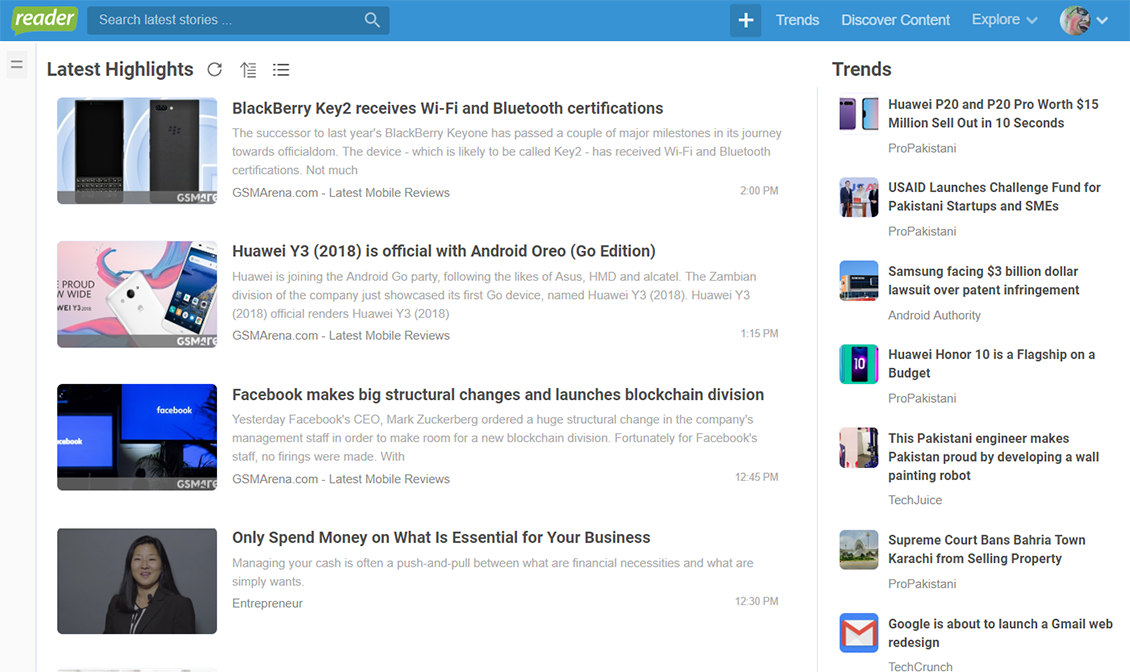Click the Samsung lawsuit trend thumbnail
Screen dimensions: 1130x672
click(859, 280)
